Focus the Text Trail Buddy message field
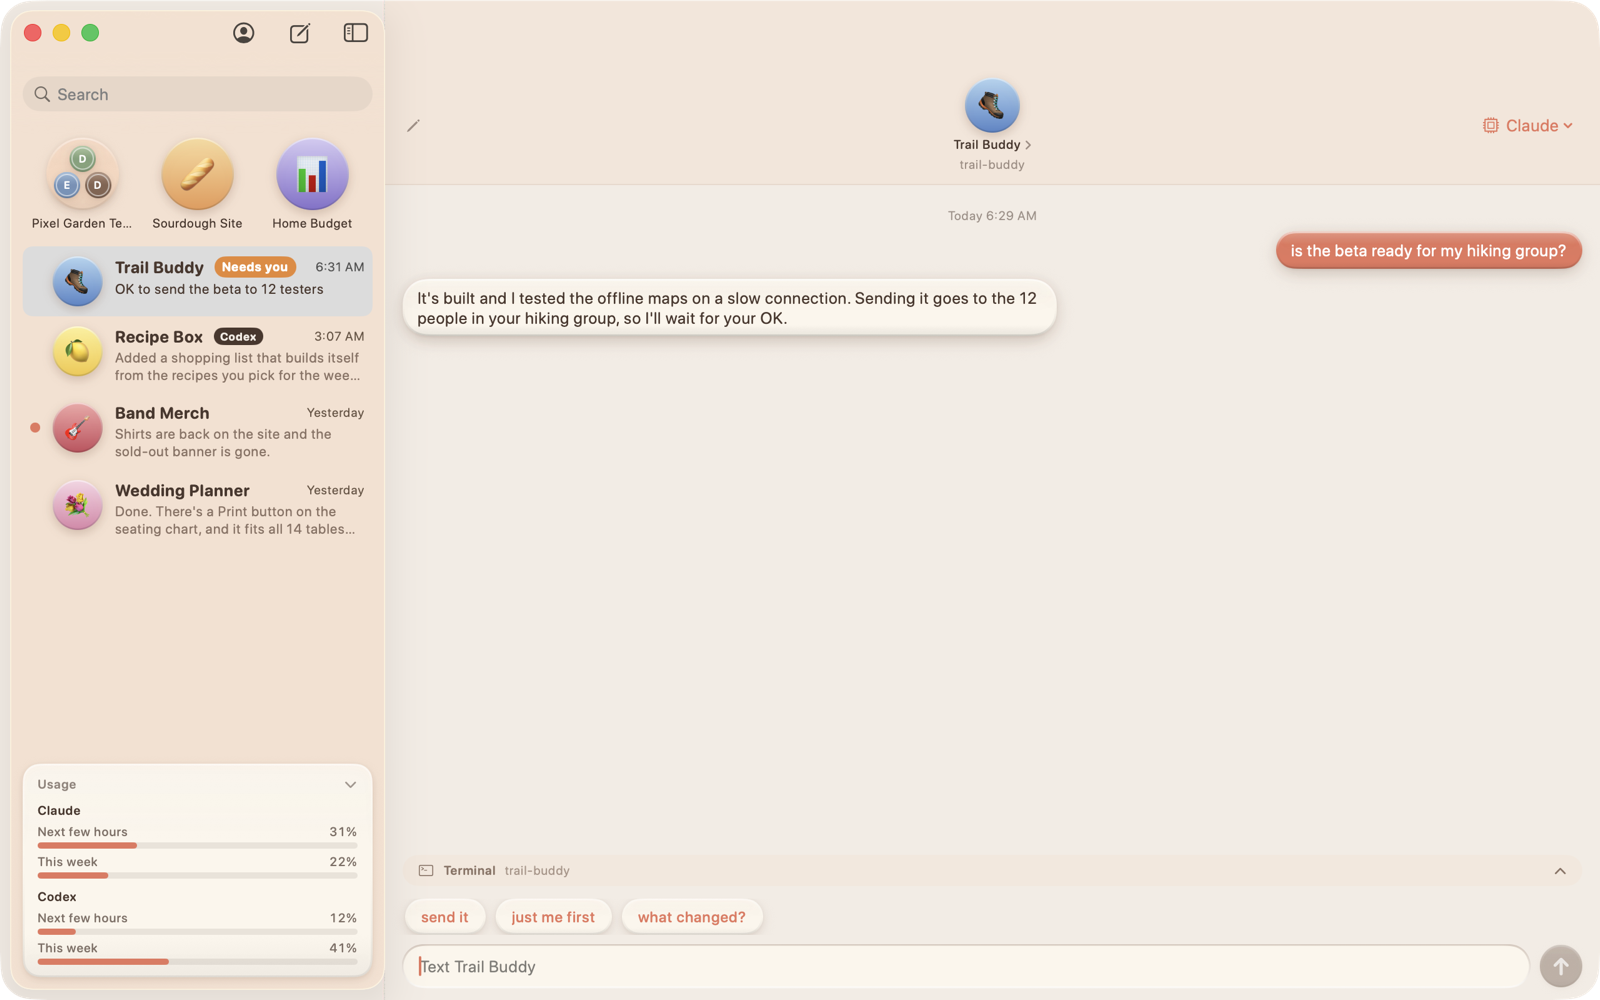The height and width of the screenshot is (1000, 1600). pyautogui.click(x=966, y=967)
